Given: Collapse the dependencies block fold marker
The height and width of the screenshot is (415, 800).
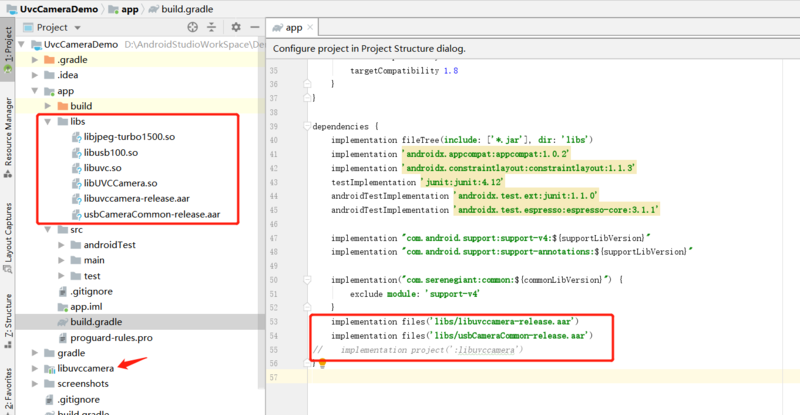Looking at the screenshot, I should coord(306,127).
